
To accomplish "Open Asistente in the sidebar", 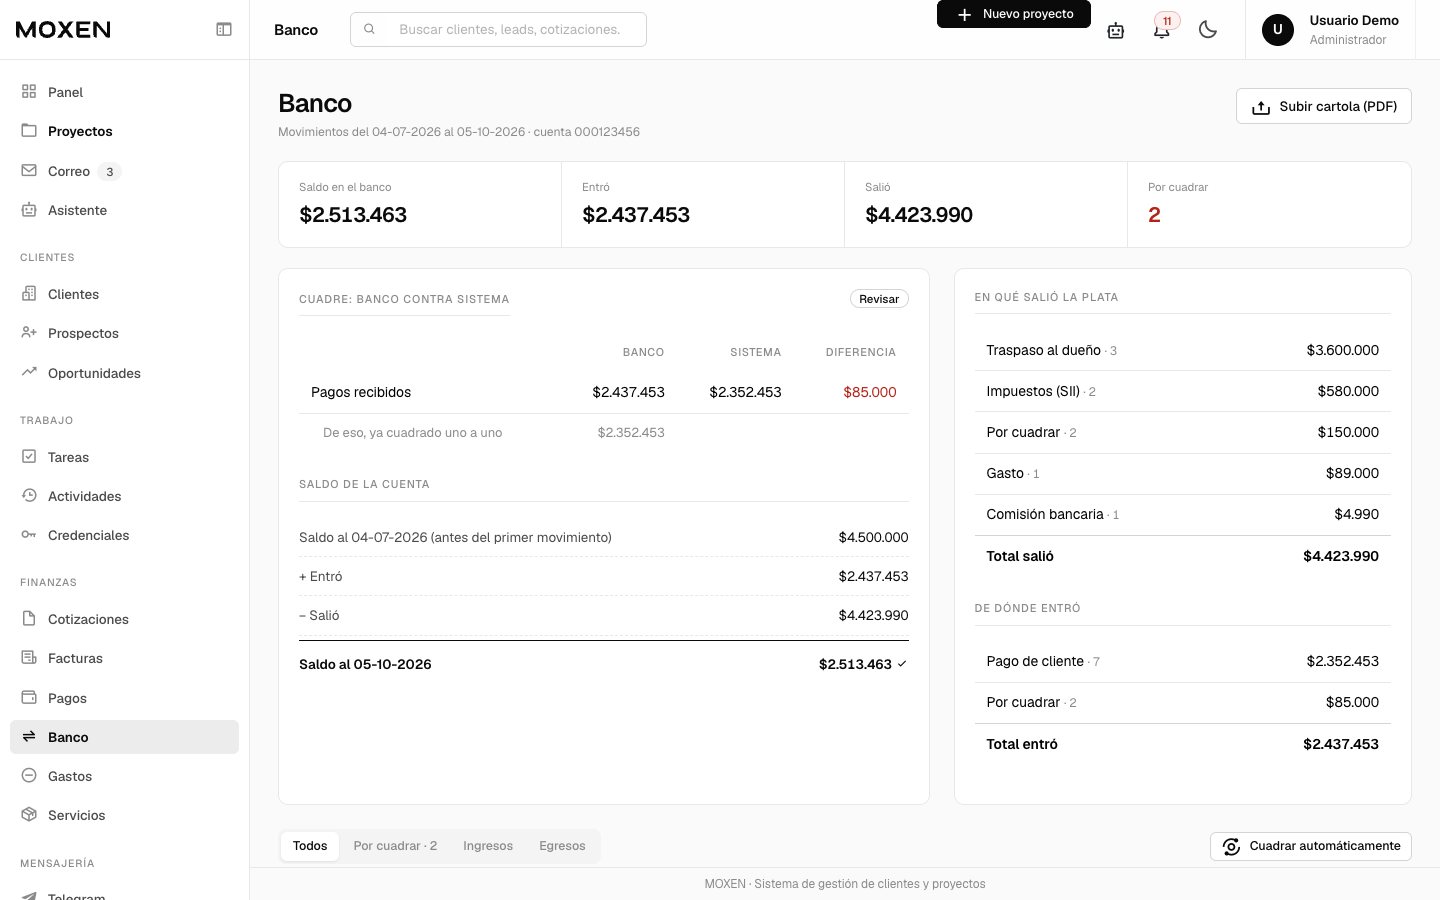I will click(x=124, y=210).
